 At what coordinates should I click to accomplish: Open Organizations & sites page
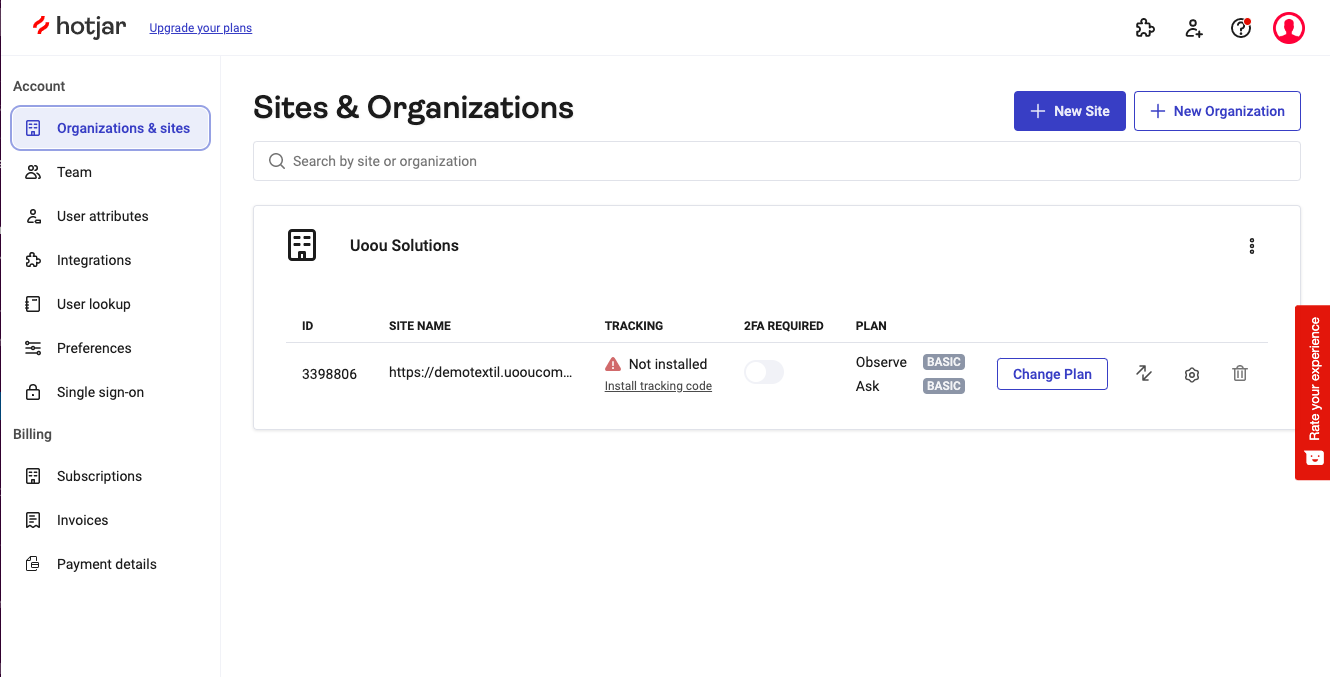(x=110, y=128)
